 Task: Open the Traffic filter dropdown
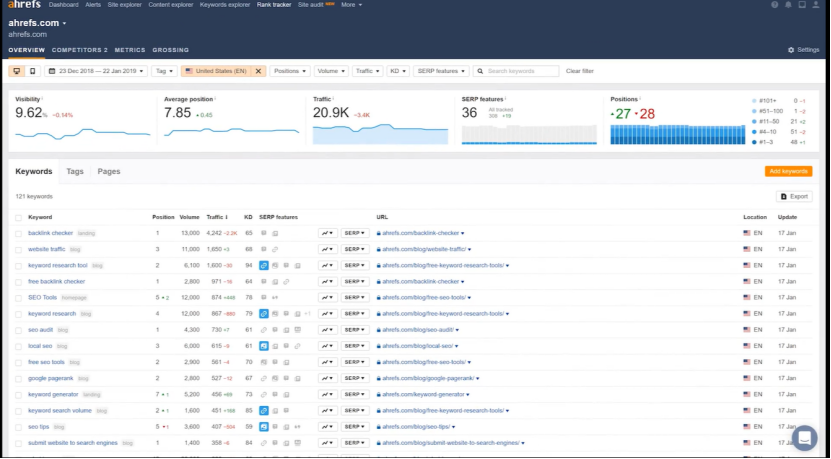coord(367,71)
